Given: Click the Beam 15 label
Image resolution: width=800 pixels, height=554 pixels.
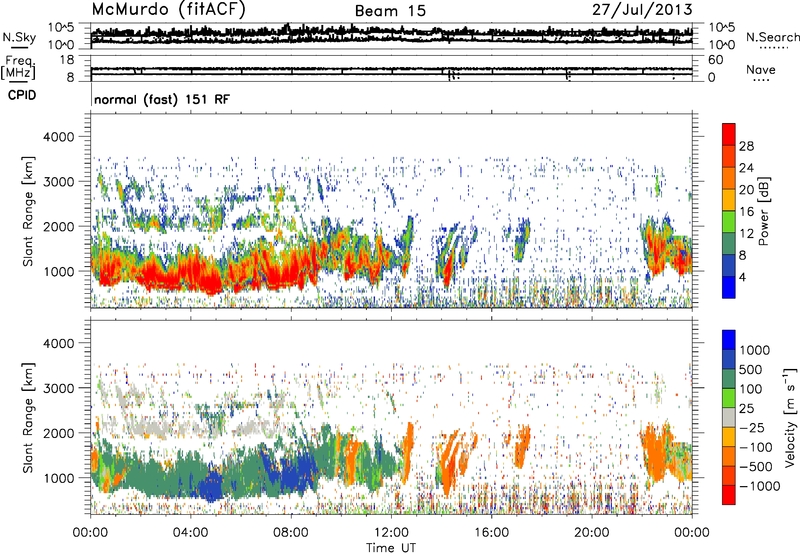Looking at the screenshot, I should pyautogui.click(x=390, y=11).
